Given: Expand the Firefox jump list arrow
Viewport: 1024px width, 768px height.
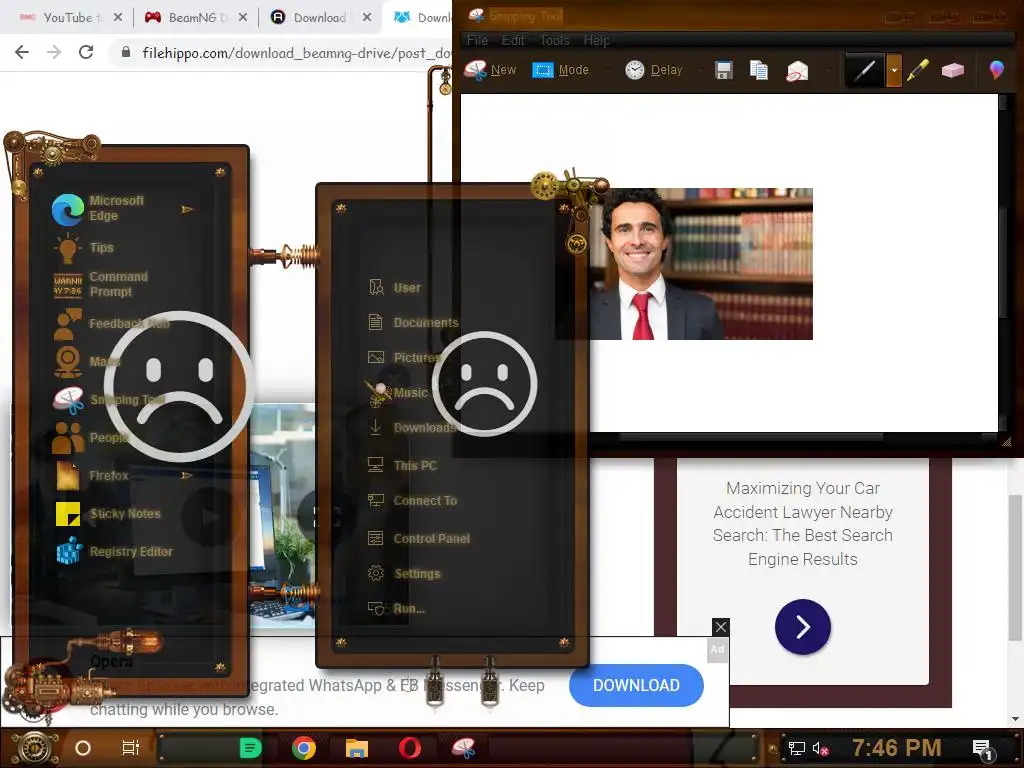Looking at the screenshot, I should pos(187,475).
